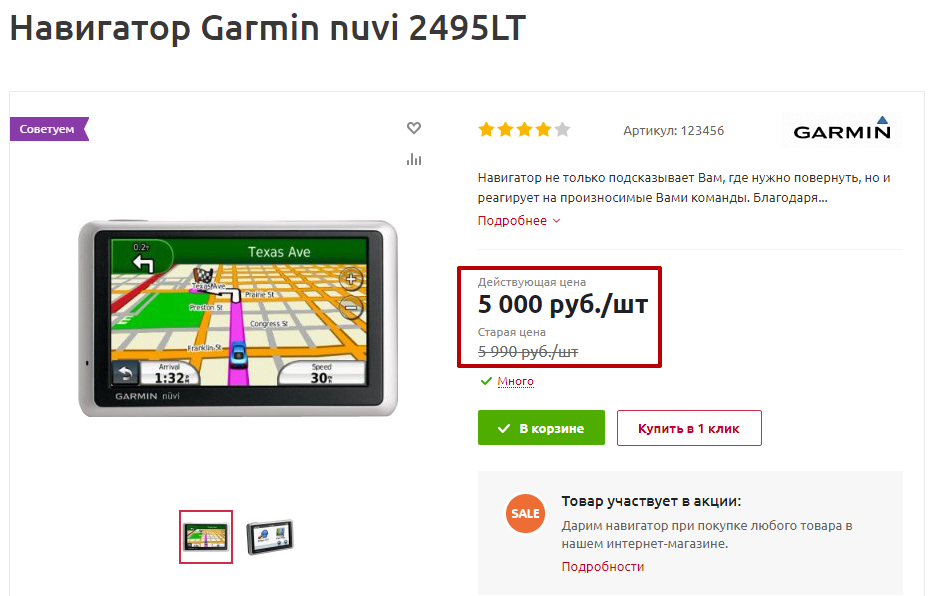
Task: Select the first highlighted product thumbnail
Action: 206,537
